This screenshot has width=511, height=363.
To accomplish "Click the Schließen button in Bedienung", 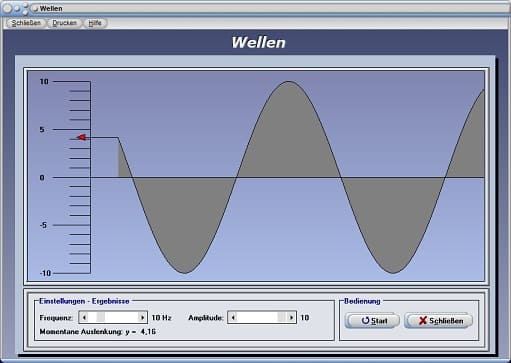I will point(438,321).
